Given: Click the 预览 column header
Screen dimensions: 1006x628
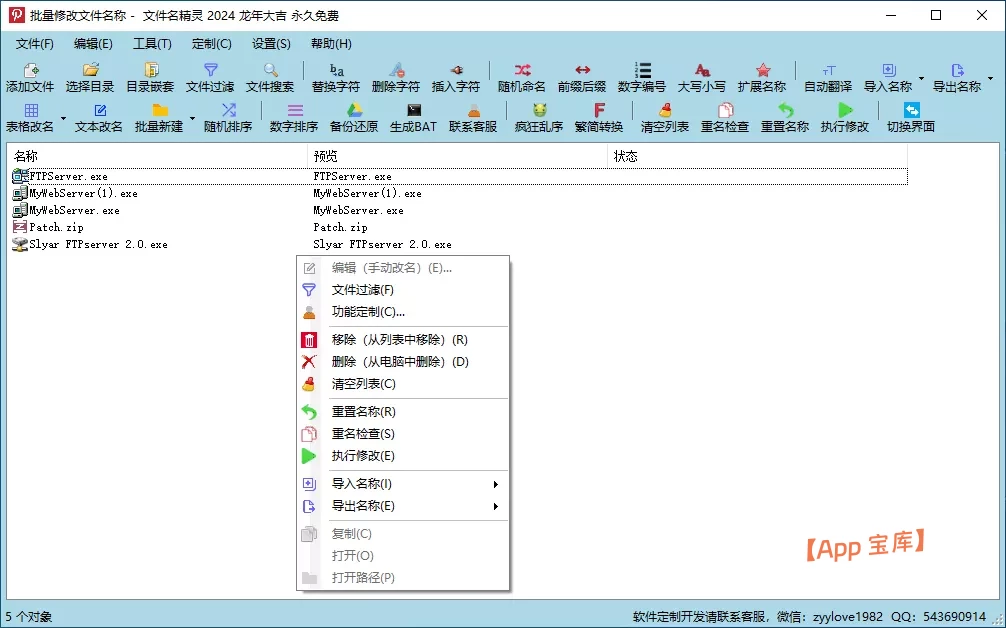Looking at the screenshot, I should point(457,156).
